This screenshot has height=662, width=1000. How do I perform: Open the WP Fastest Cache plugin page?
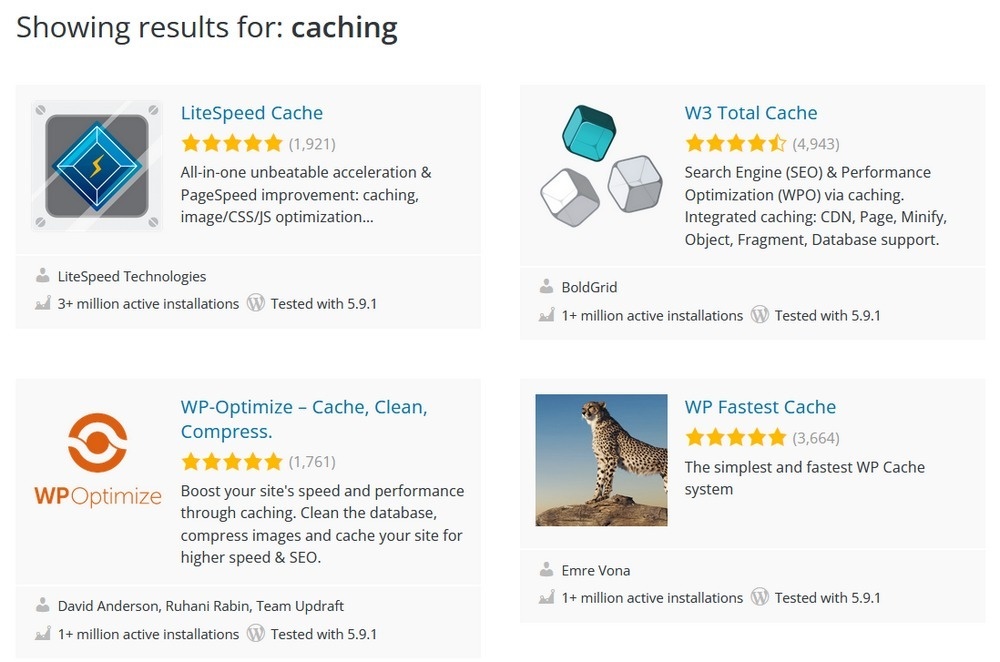[x=760, y=406]
